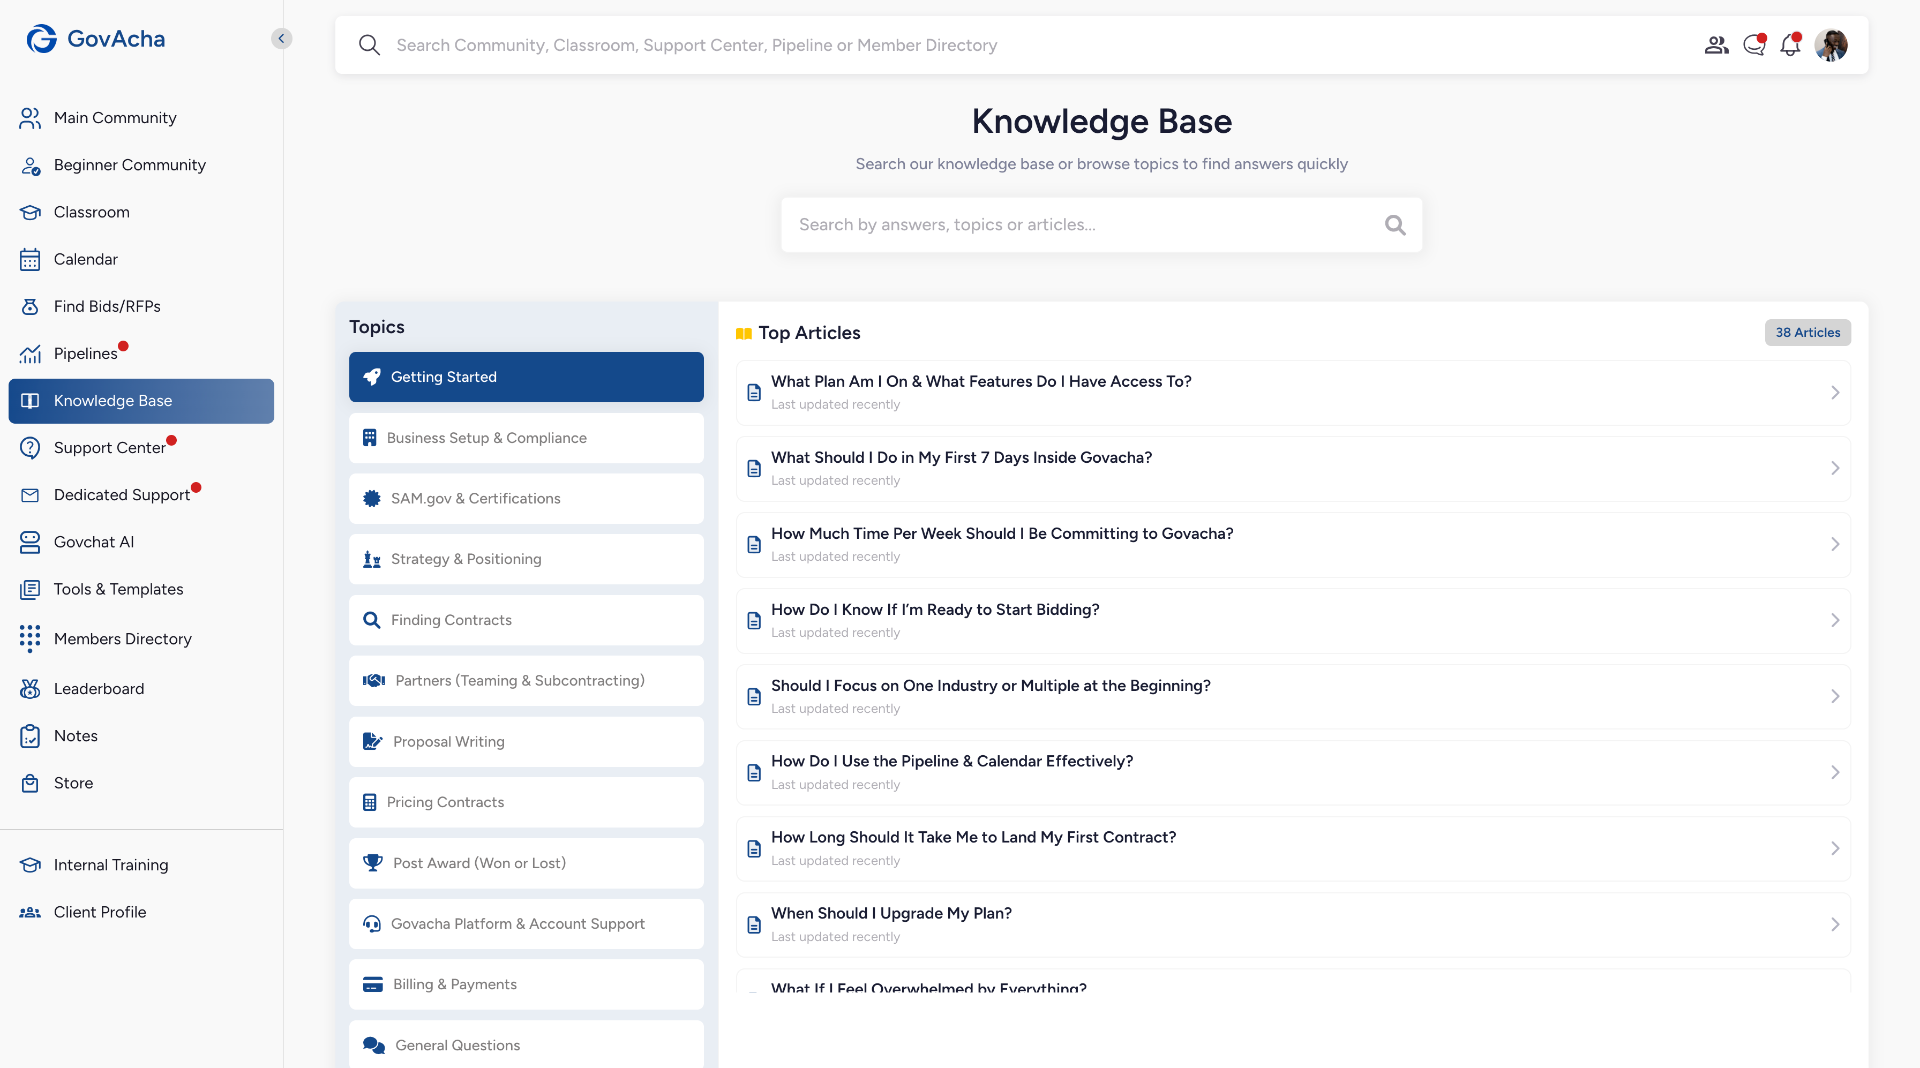Click the Store shopping bag icon
The width and height of the screenshot is (1920, 1068).
point(30,783)
